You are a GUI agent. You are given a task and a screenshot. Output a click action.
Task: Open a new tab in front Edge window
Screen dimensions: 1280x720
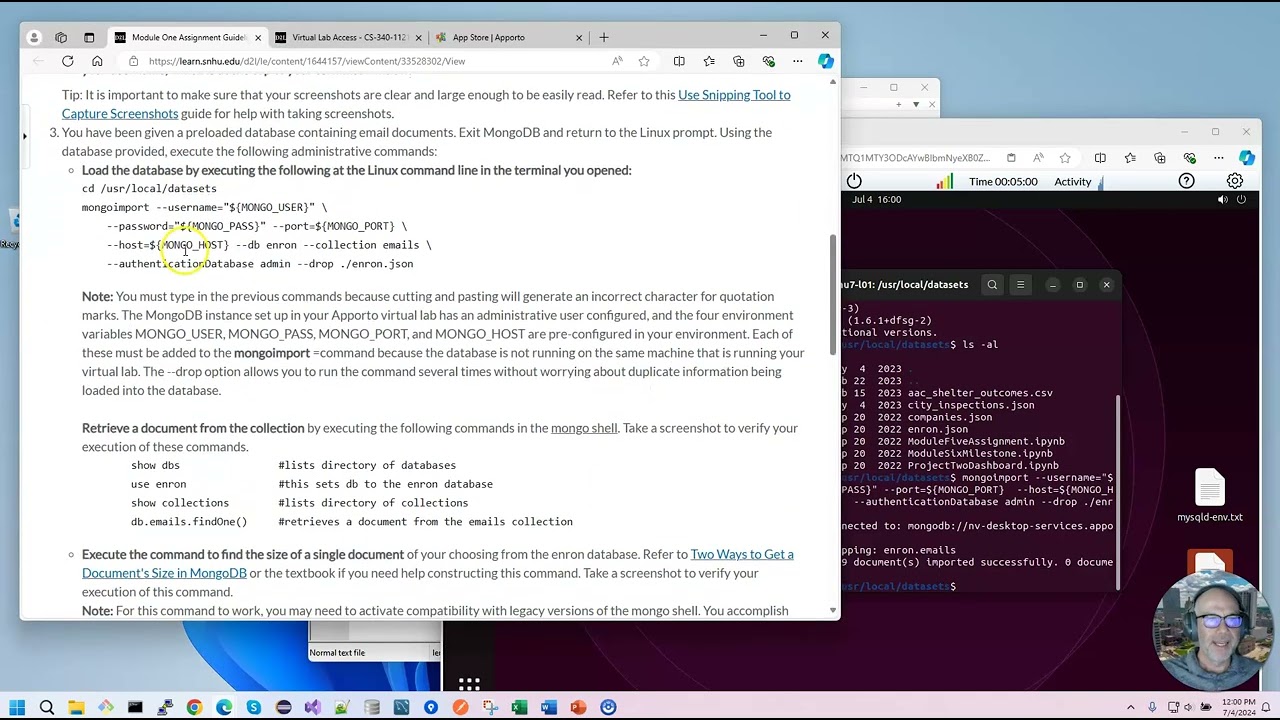click(x=603, y=37)
